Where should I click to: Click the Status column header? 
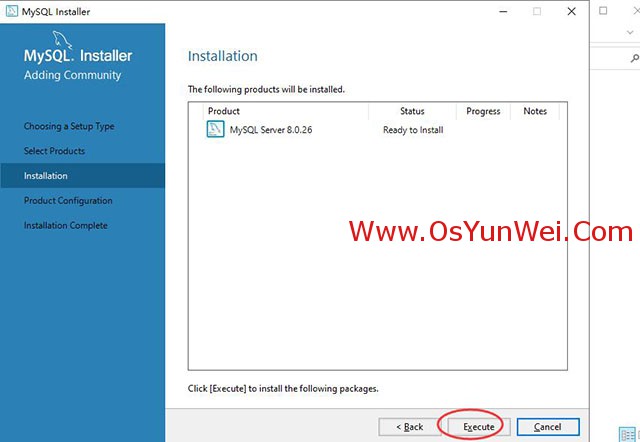point(412,111)
